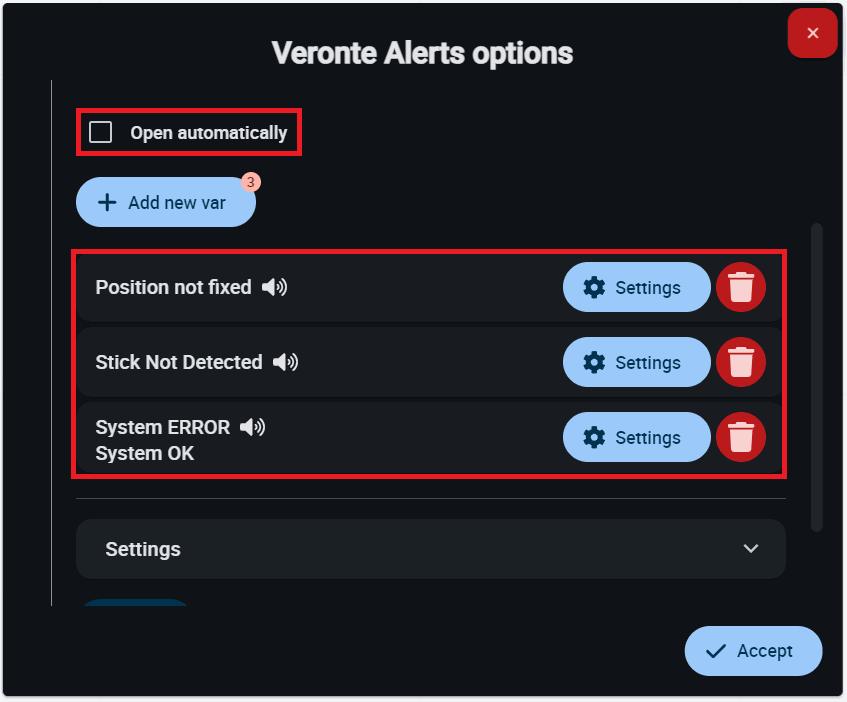Click the red badge showing 3
Screen dimensions: 847x702
tap(250, 182)
